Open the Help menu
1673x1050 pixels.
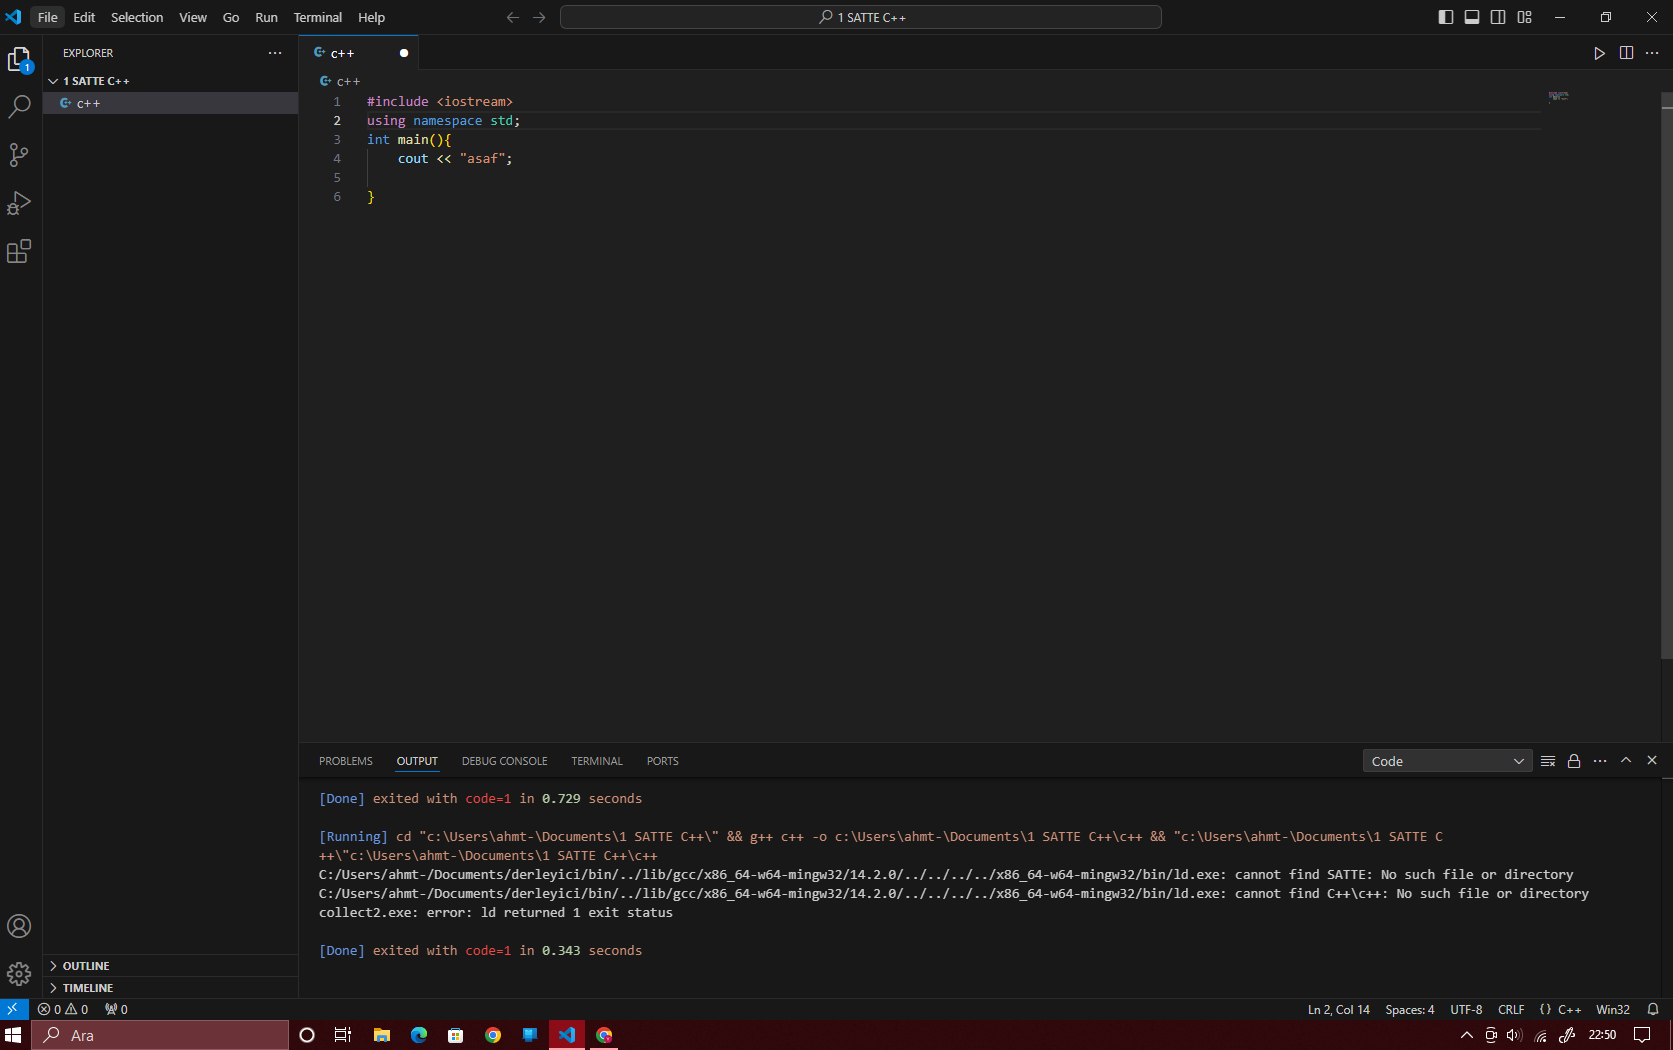pos(371,17)
